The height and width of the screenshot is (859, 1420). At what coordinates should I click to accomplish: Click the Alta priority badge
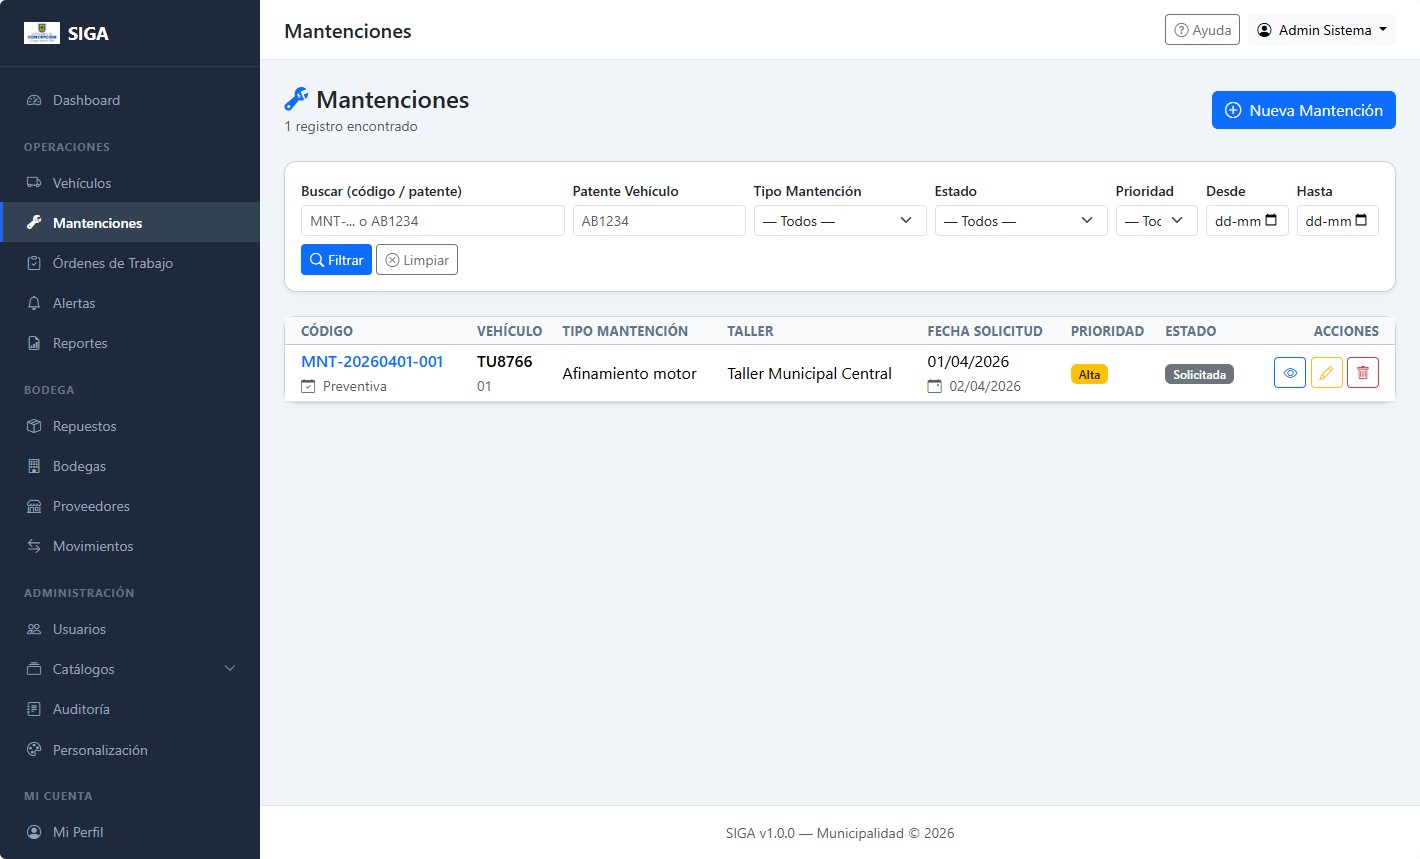[1089, 374]
